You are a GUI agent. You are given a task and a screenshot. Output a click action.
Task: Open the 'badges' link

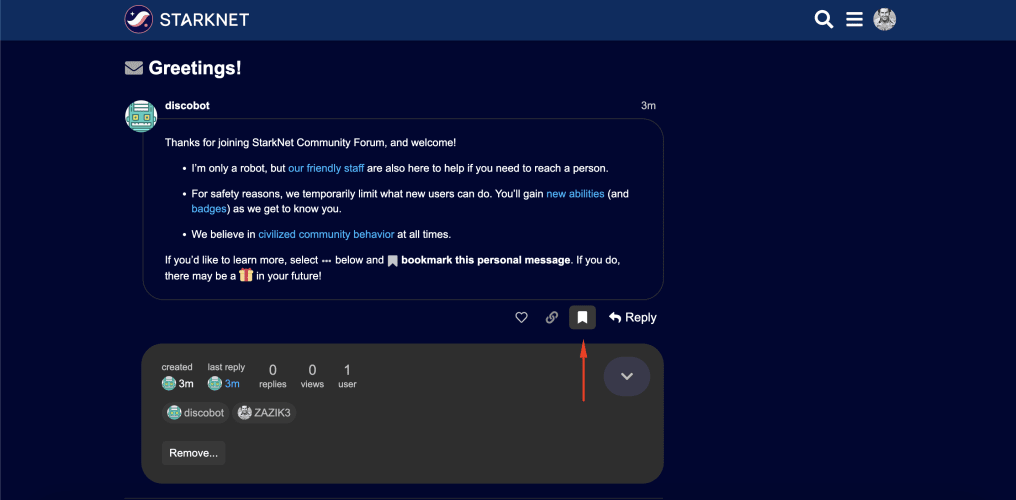(x=209, y=209)
